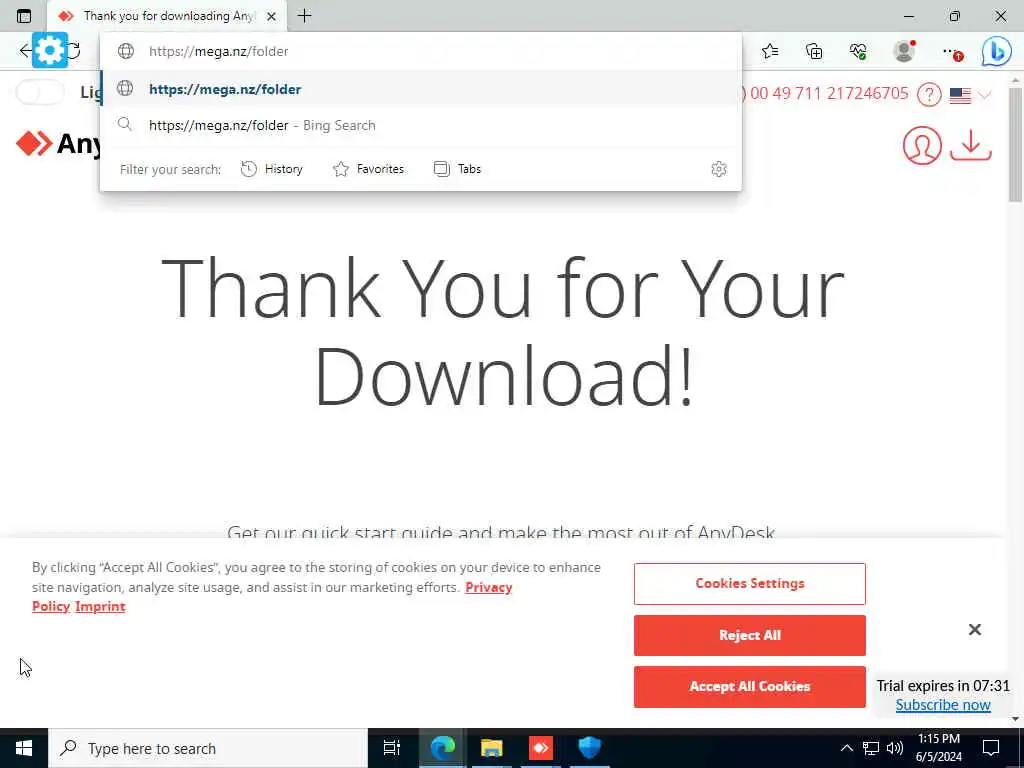Open the Imprint link
The height and width of the screenshot is (768, 1024).
[x=100, y=607]
